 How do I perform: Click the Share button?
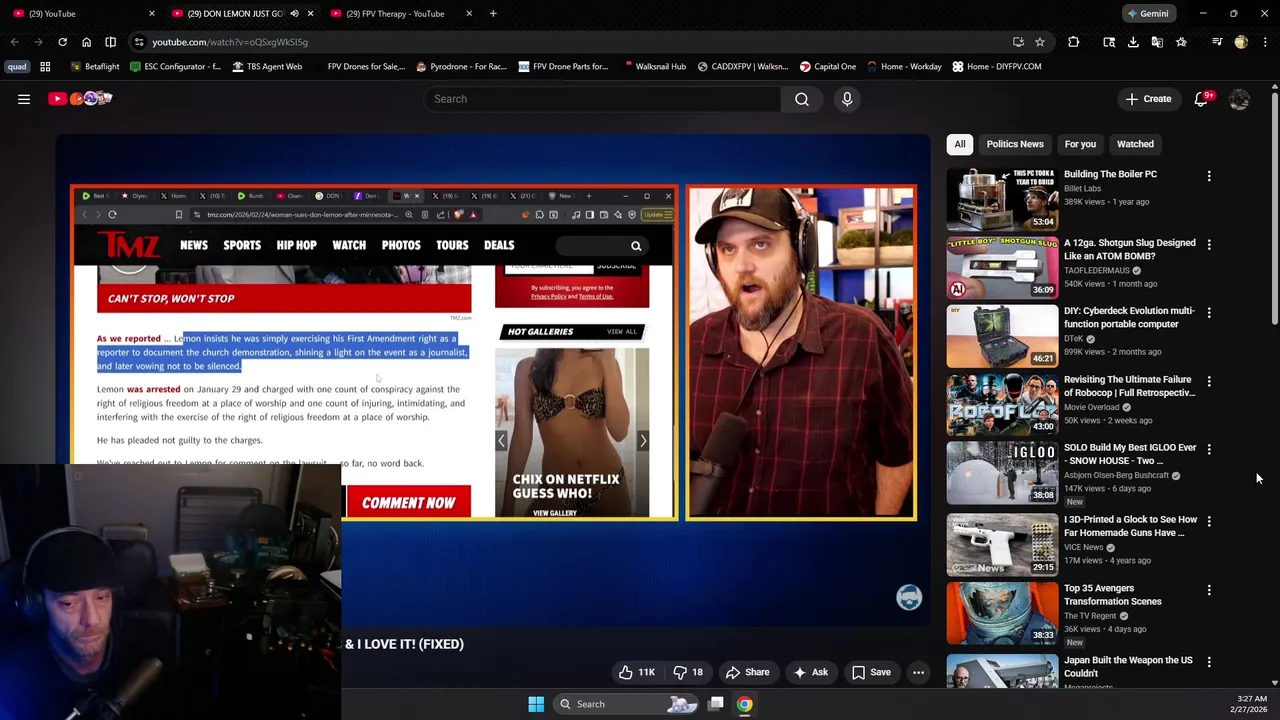748,672
